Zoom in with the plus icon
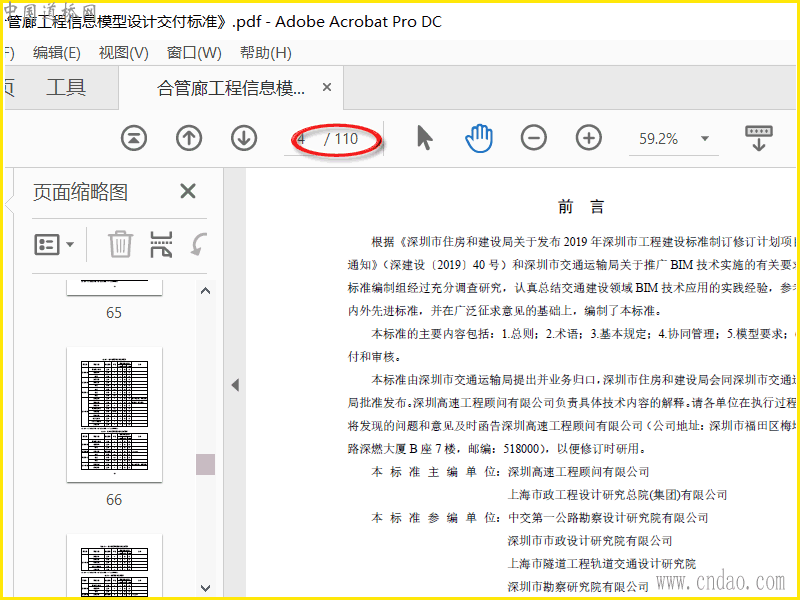The image size is (800, 600). [x=589, y=138]
